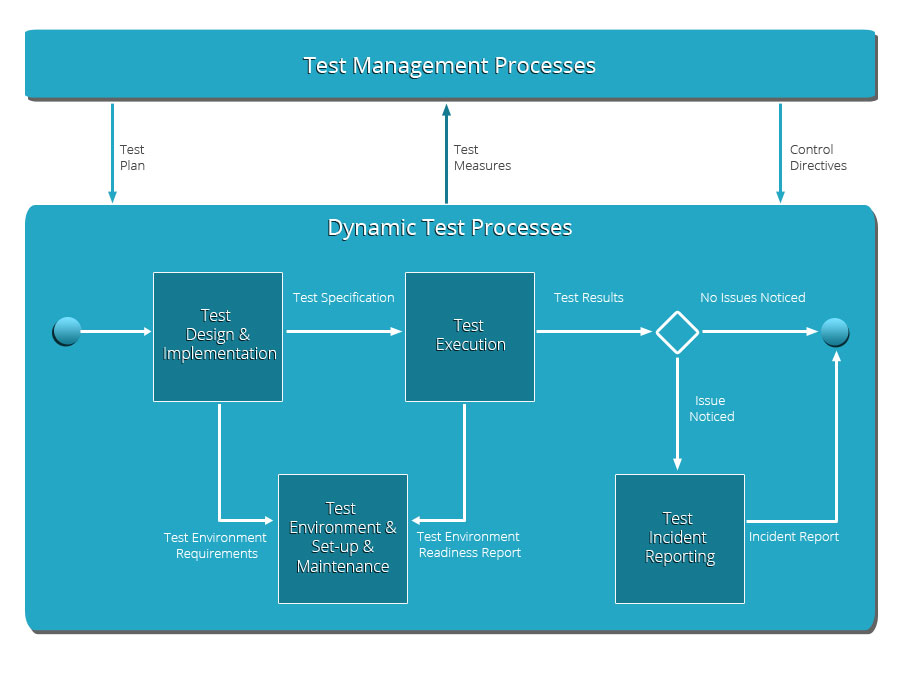
Task: Click the Test Specification label
Action: click(x=343, y=297)
